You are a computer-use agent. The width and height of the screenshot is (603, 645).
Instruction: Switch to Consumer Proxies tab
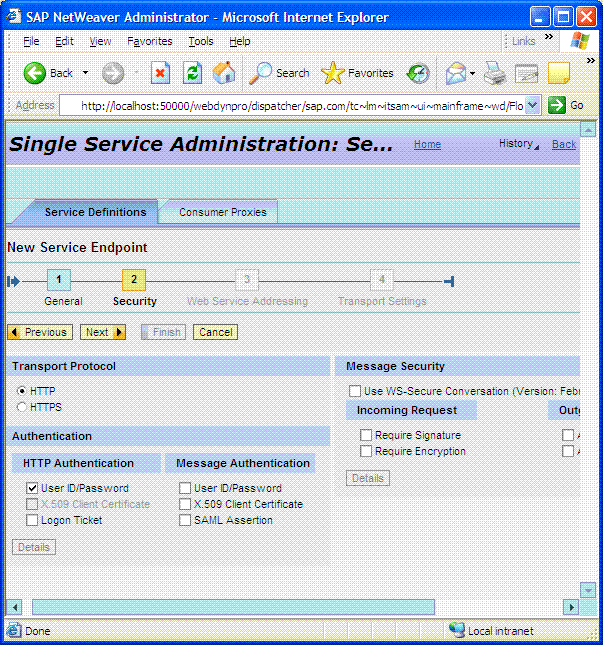[x=223, y=212]
